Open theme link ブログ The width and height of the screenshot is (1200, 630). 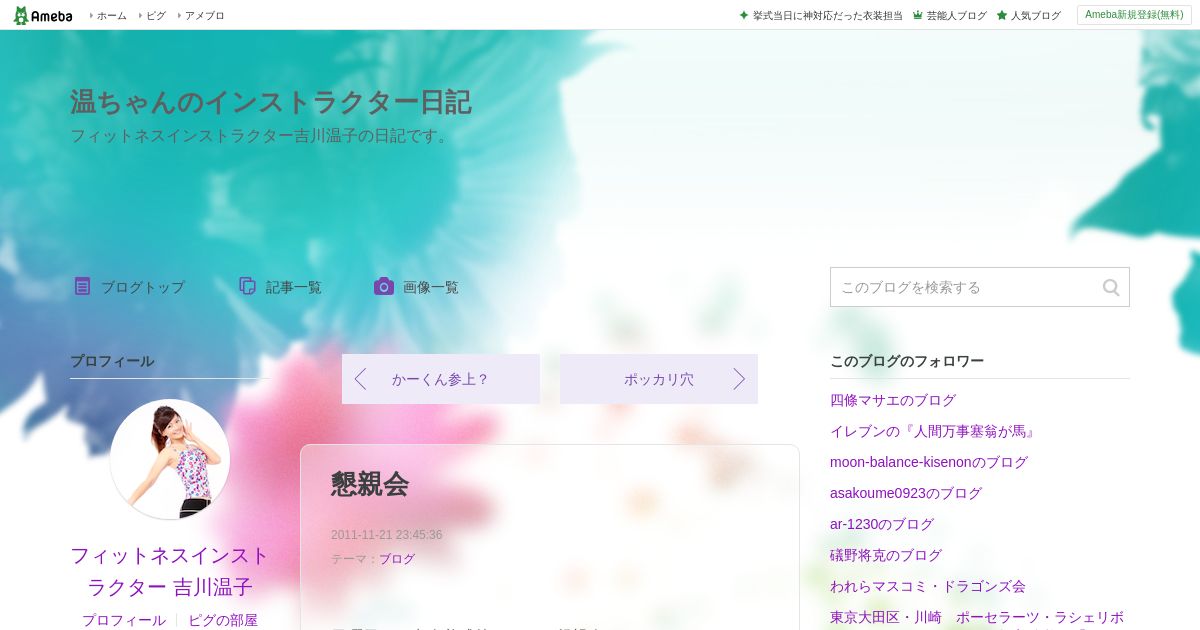(x=397, y=559)
